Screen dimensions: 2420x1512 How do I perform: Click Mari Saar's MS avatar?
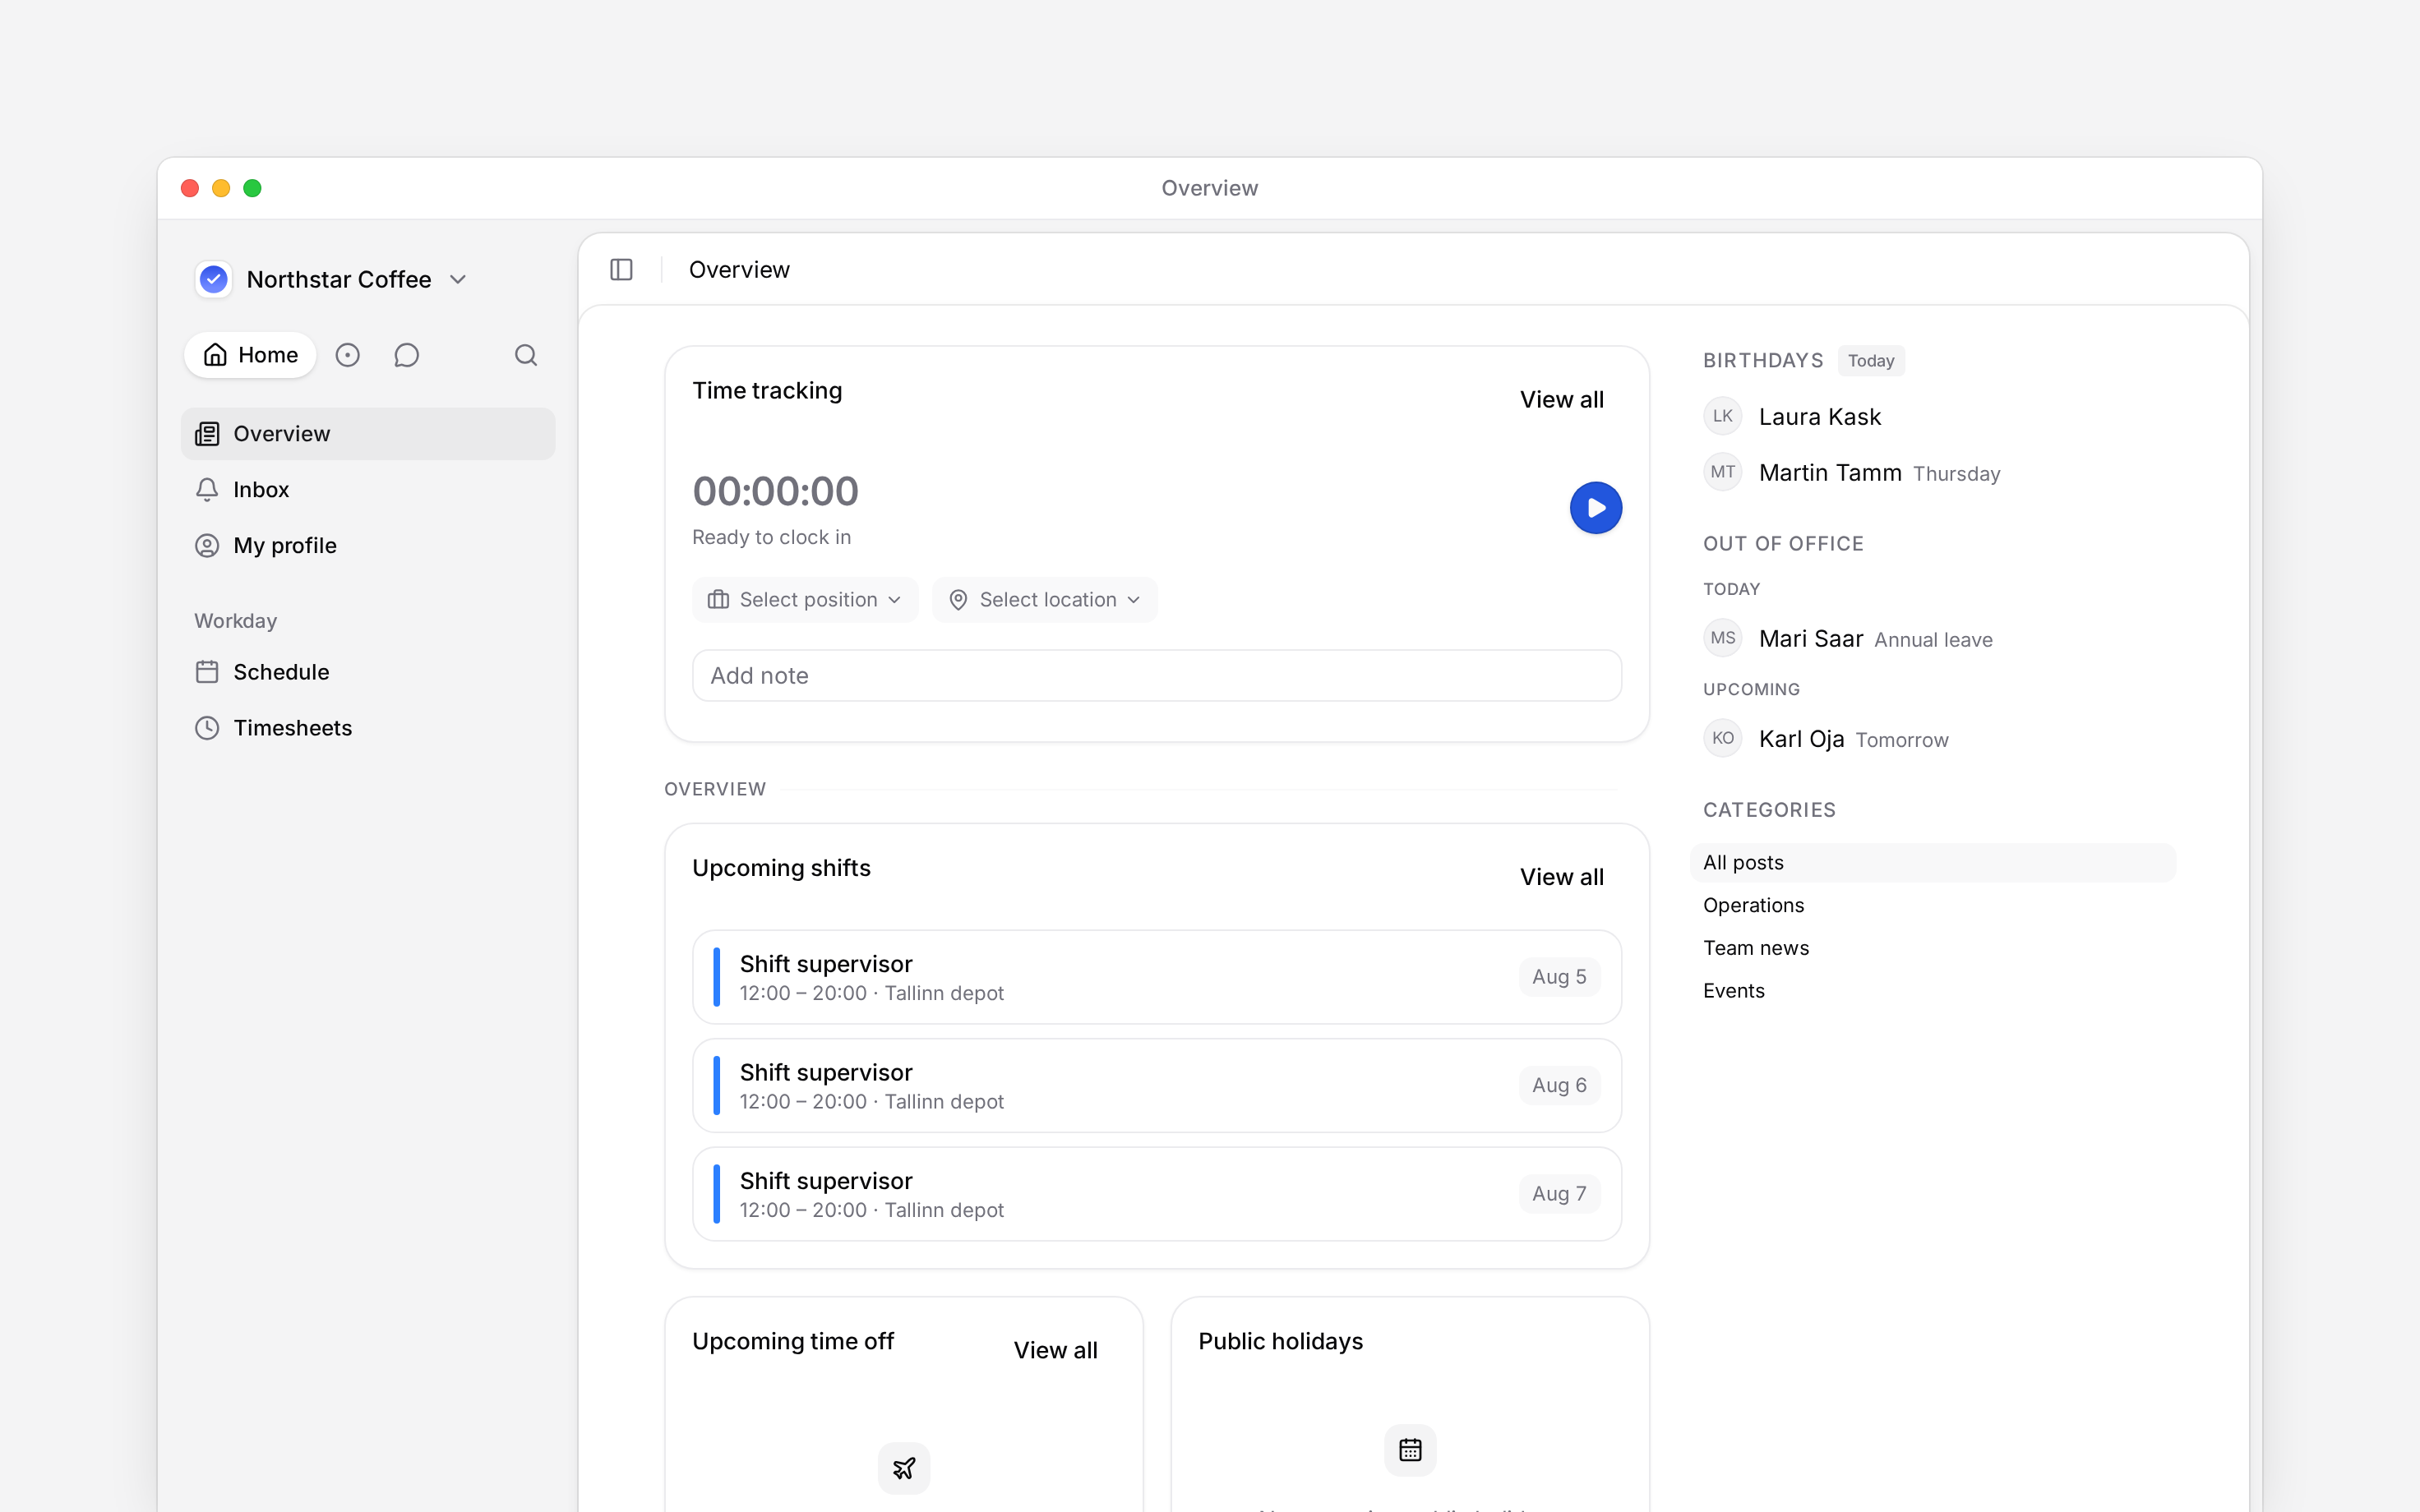pyautogui.click(x=1722, y=638)
